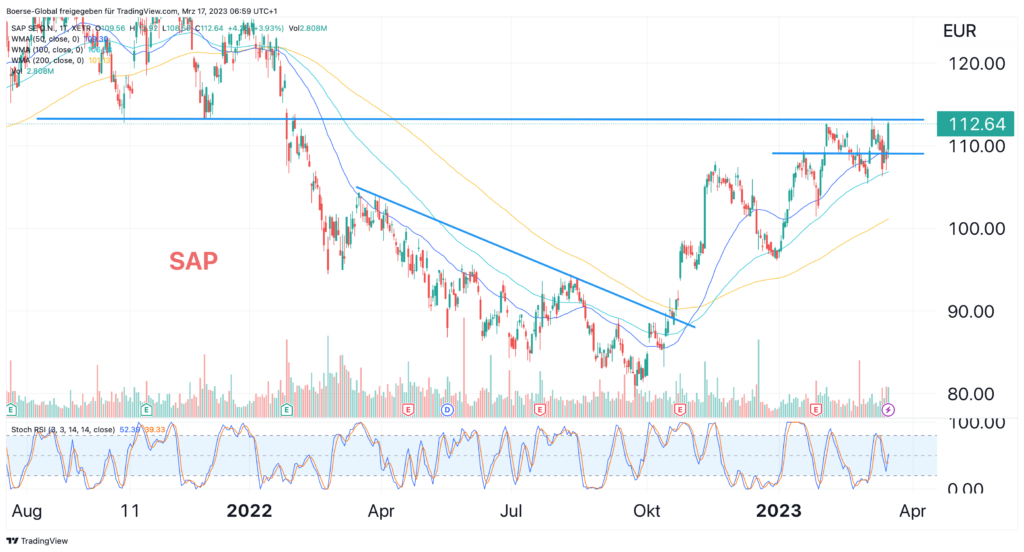The height and width of the screenshot is (552, 1024).
Task: Click the 100.00 price axis label
Action: [976, 229]
